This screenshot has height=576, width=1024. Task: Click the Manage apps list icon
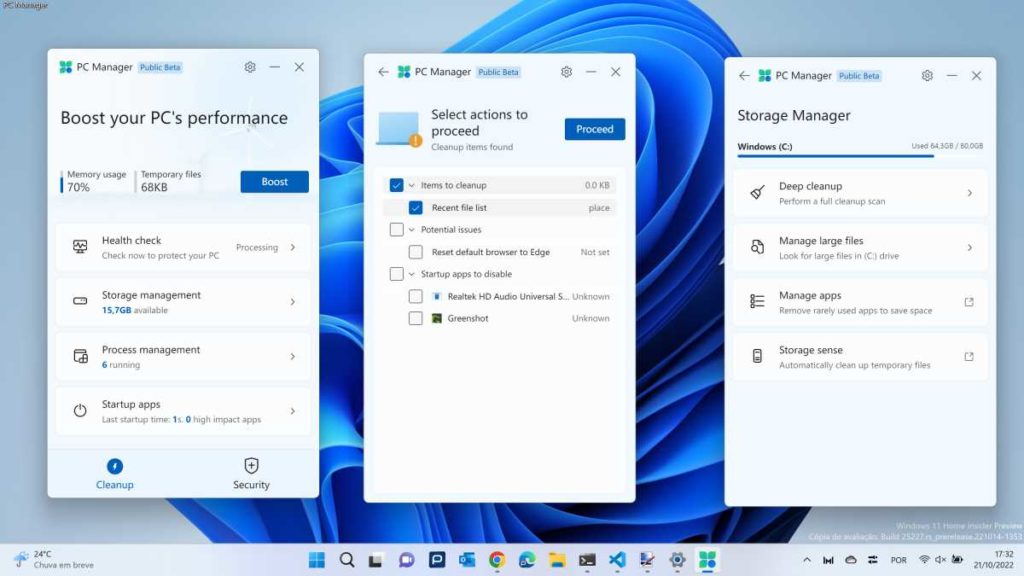click(757, 301)
